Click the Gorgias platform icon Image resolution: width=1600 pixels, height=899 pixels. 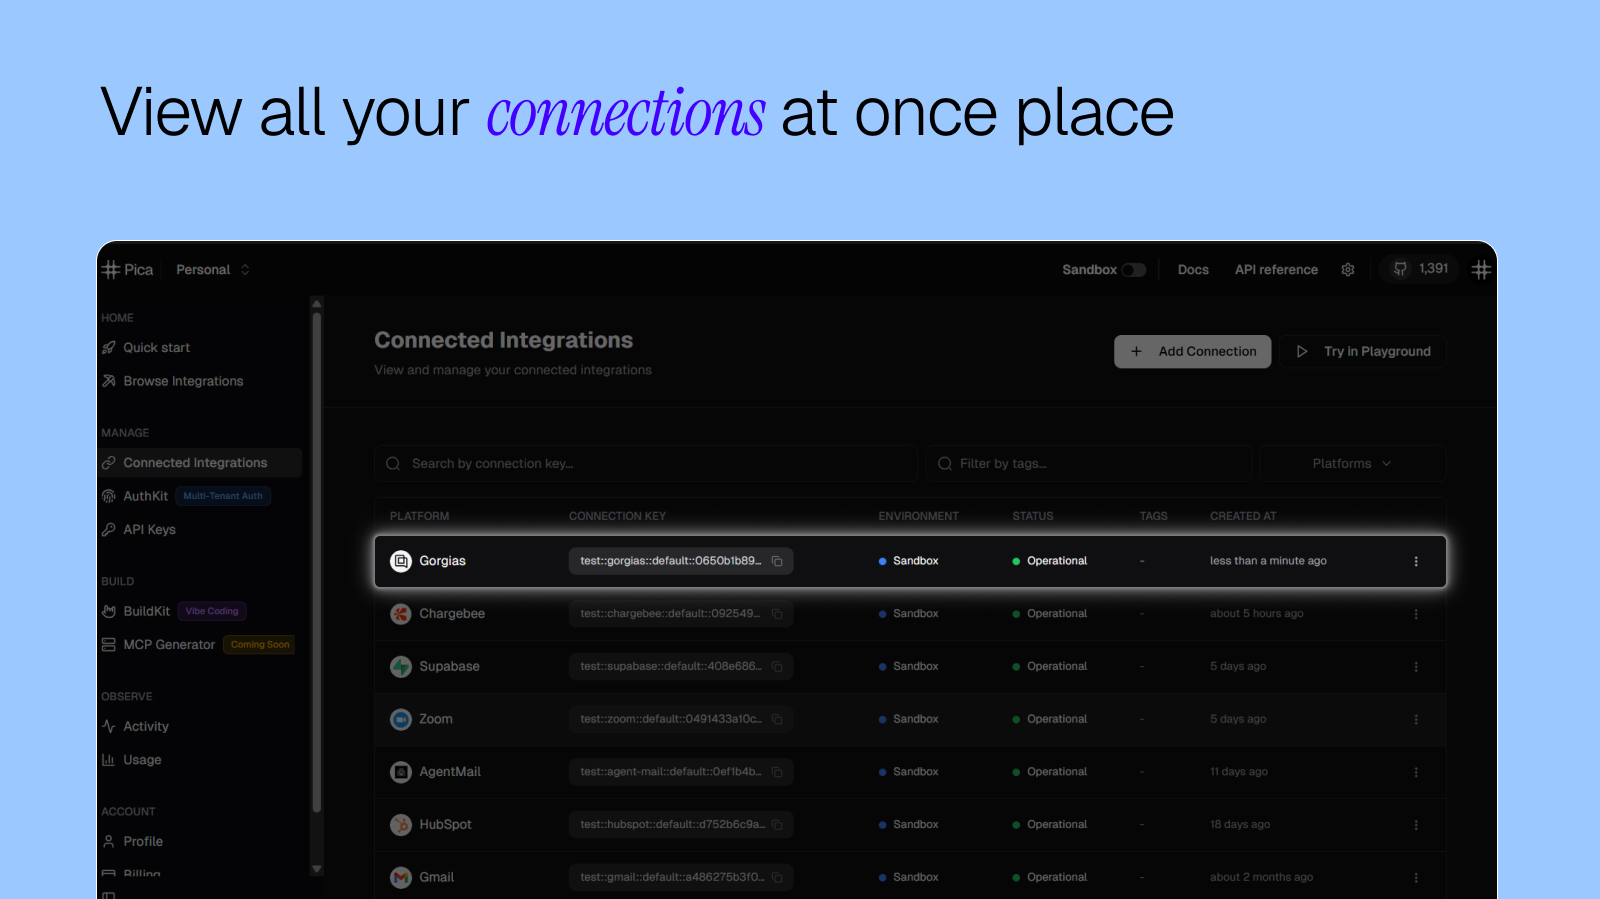(x=401, y=561)
